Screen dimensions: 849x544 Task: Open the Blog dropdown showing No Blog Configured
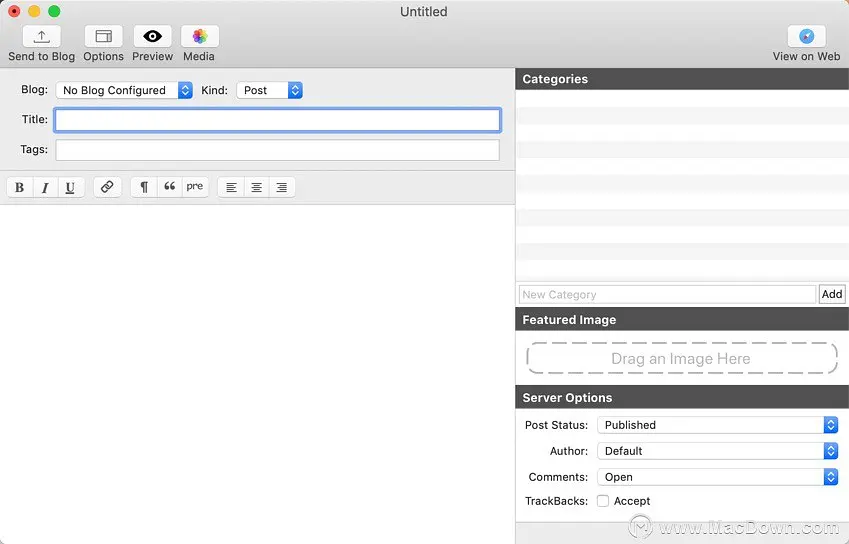click(x=124, y=90)
